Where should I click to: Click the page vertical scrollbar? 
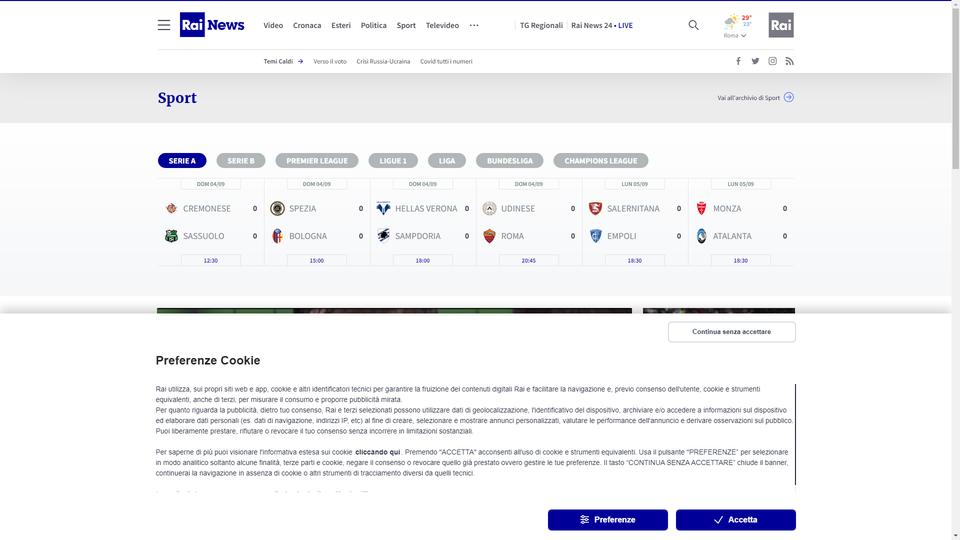(956, 86)
